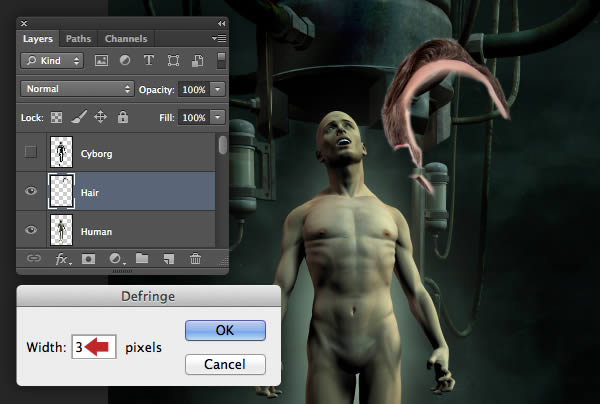Filter layers by adjustment layer icon

point(125,60)
